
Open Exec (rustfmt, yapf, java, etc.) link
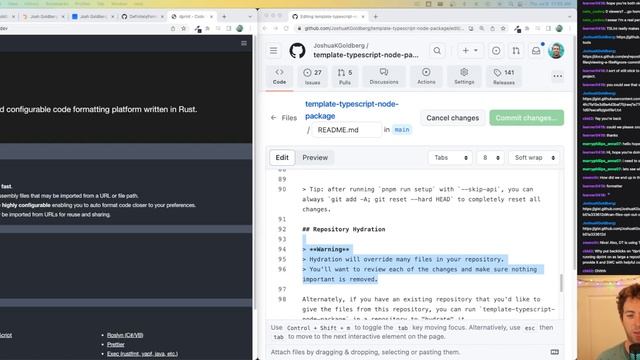(x=142, y=354)
